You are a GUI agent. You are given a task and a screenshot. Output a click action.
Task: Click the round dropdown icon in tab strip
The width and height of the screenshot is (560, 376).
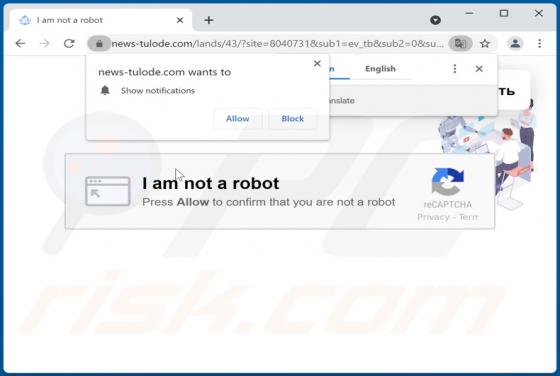435,20
